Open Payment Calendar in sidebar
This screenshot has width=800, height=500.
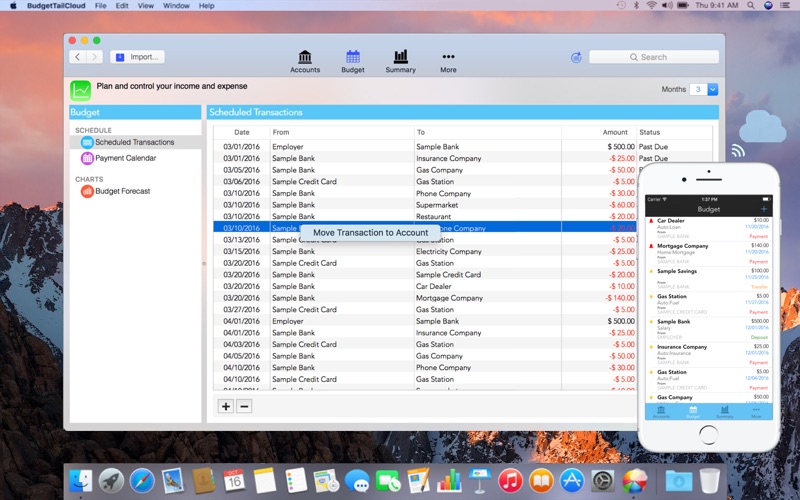tap(125, 158)
